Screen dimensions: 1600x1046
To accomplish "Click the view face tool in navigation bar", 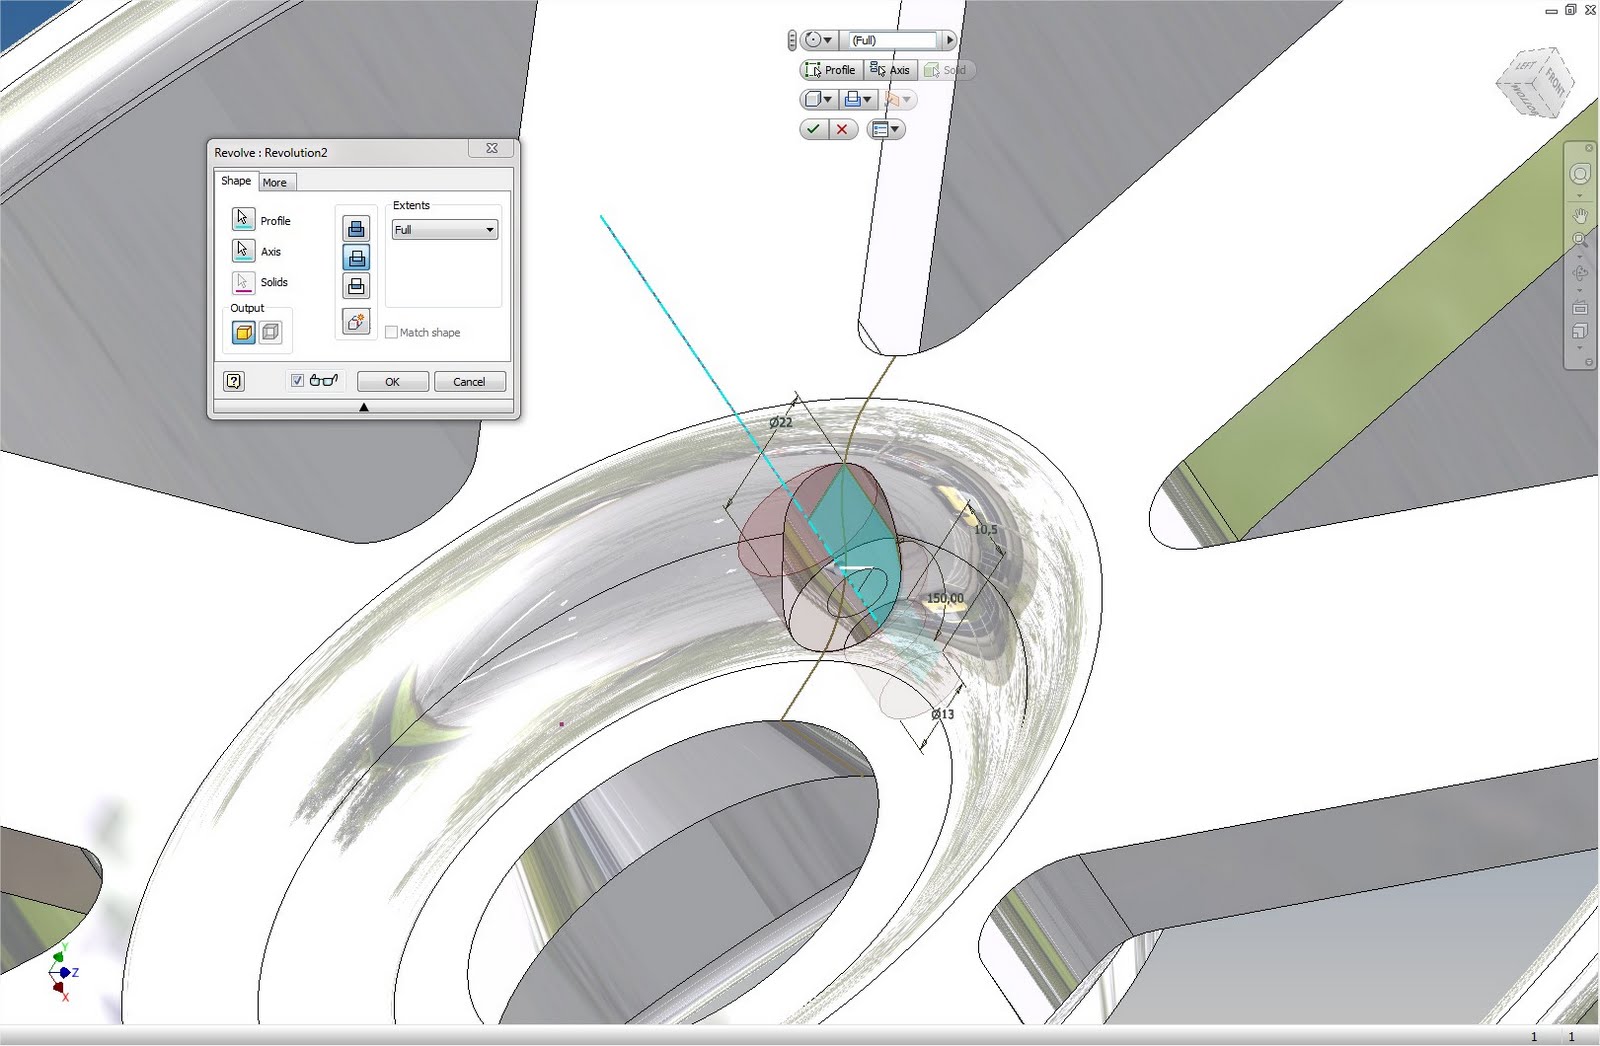I will pos(1580,331).
